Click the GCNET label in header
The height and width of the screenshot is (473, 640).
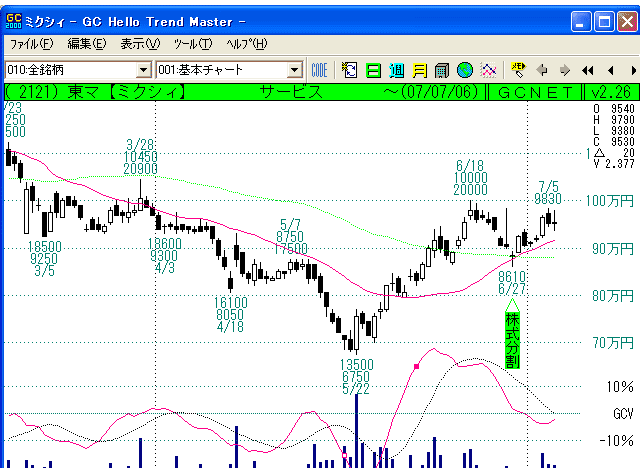coord(535,92)
